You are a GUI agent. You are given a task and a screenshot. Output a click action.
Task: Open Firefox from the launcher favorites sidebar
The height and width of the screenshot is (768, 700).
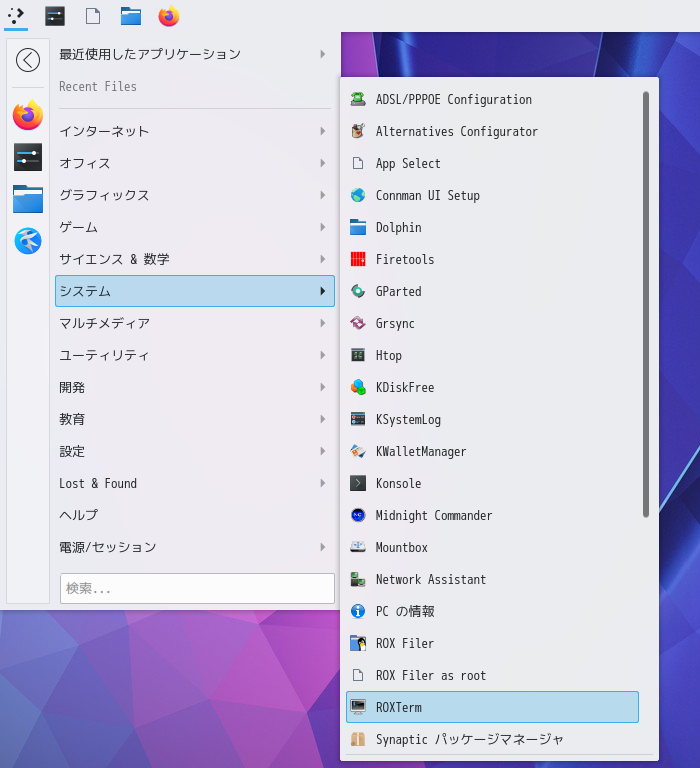coord(28,115)
